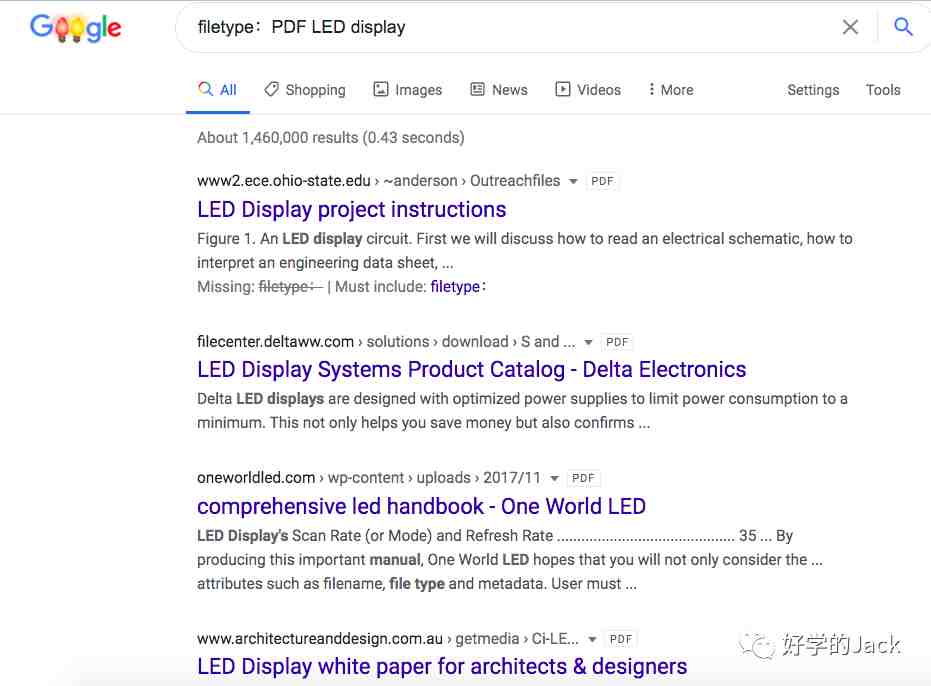This screenshot has height=686, width=931.
Task: Click the blue magnifier search icon
Action: (x=903, y=27)
